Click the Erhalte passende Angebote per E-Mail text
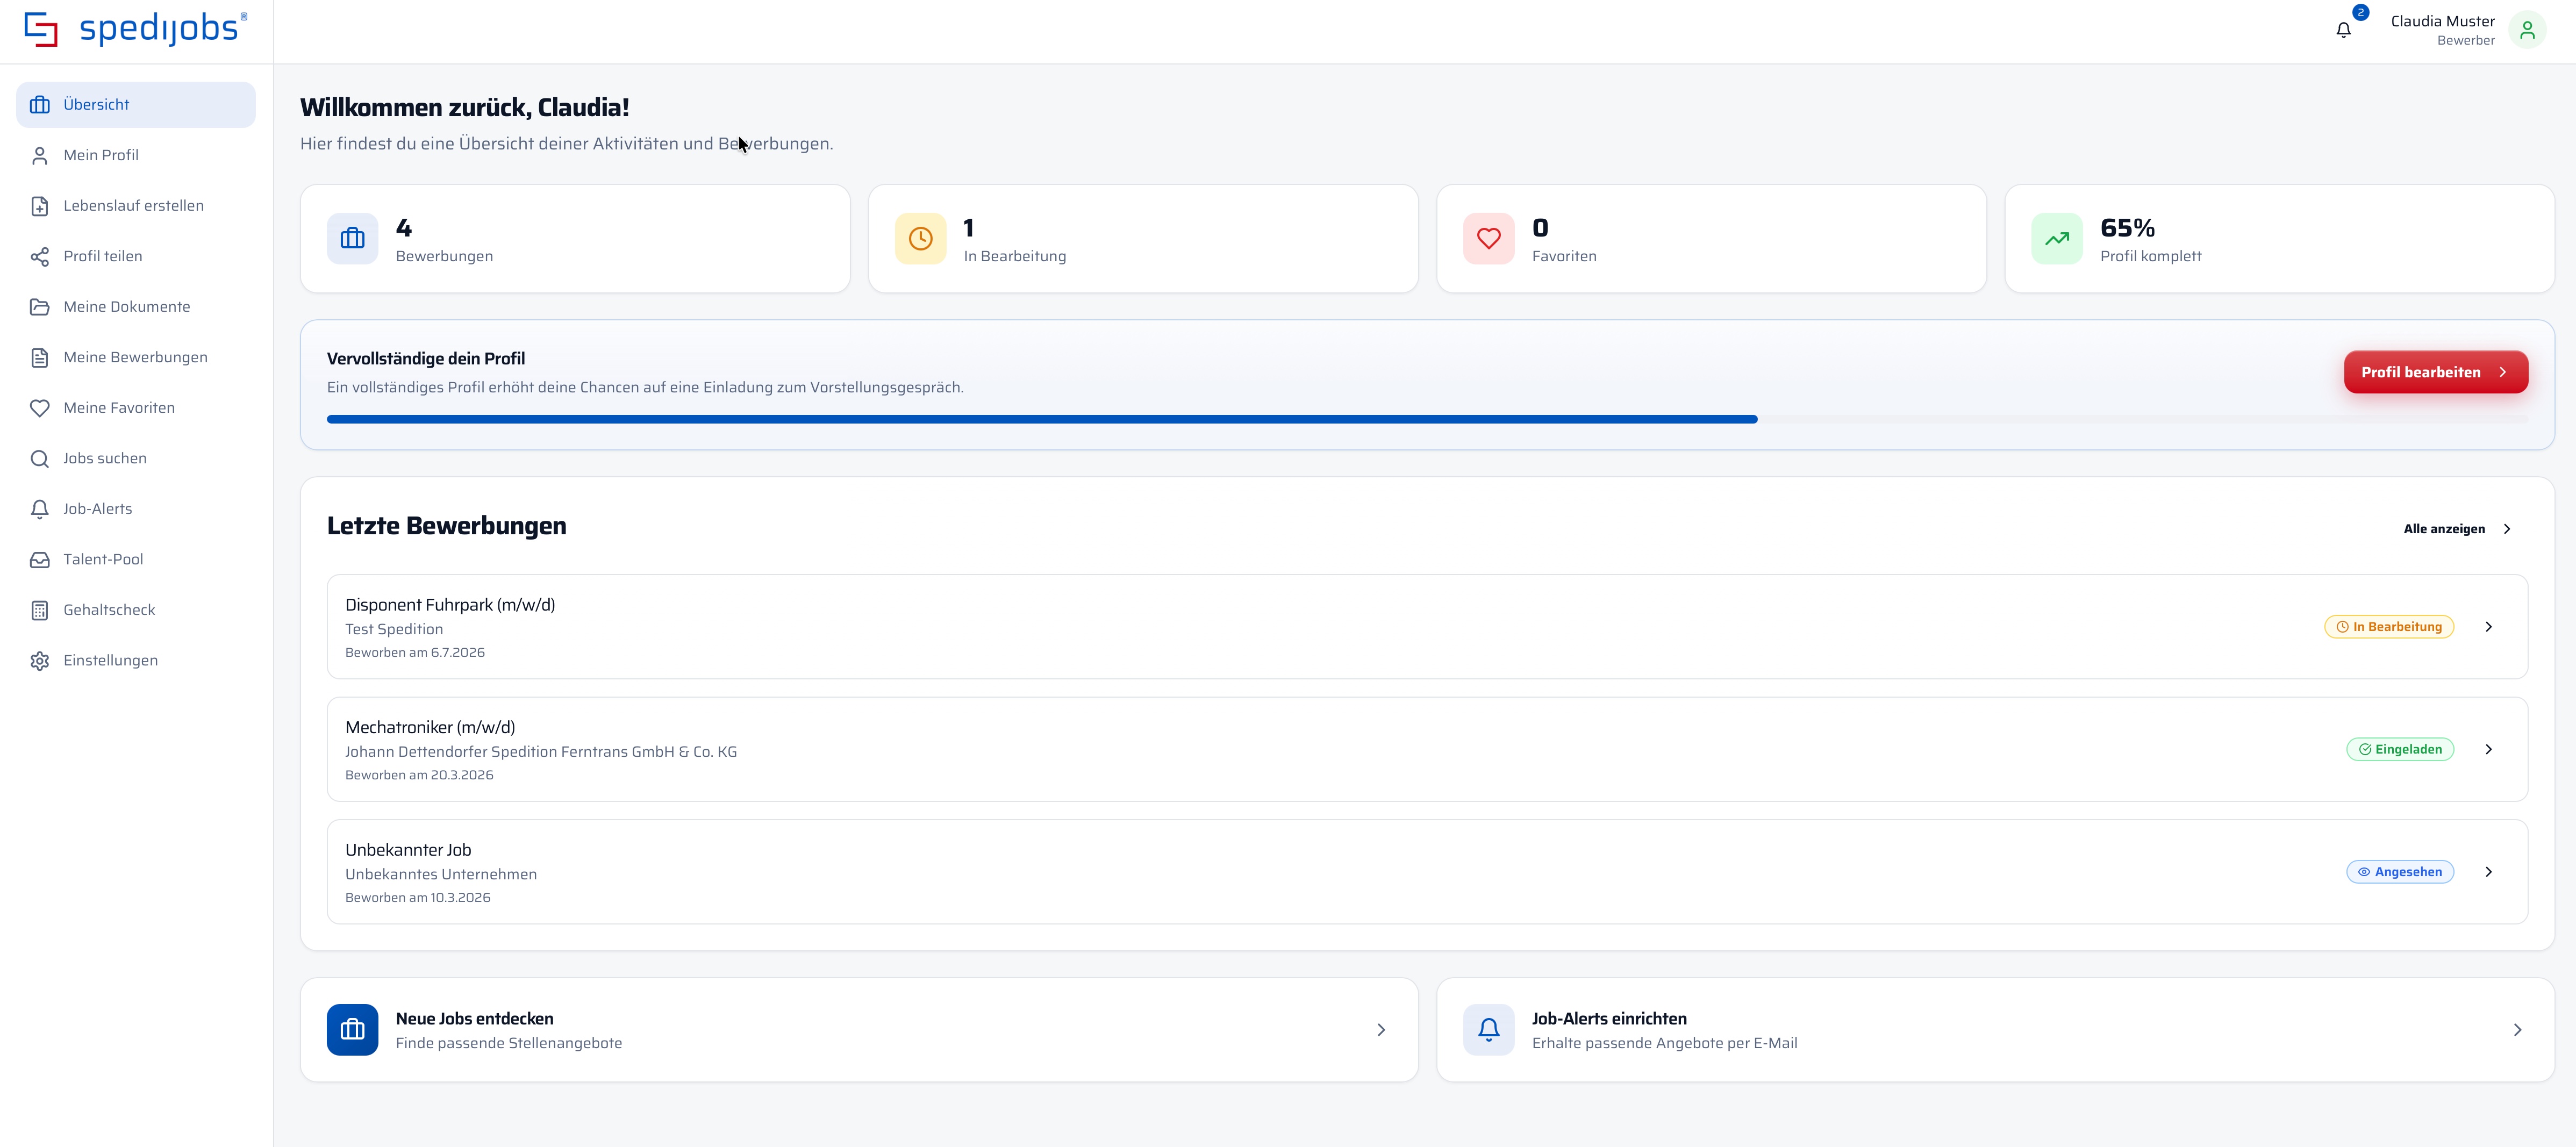Viewport: 2576px width, 1147px height. coord(1664,1043)
